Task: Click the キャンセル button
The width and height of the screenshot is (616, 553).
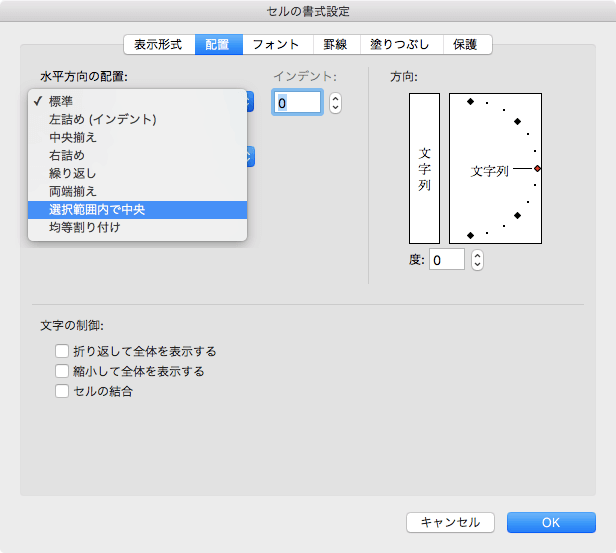Action: point(451,522)
